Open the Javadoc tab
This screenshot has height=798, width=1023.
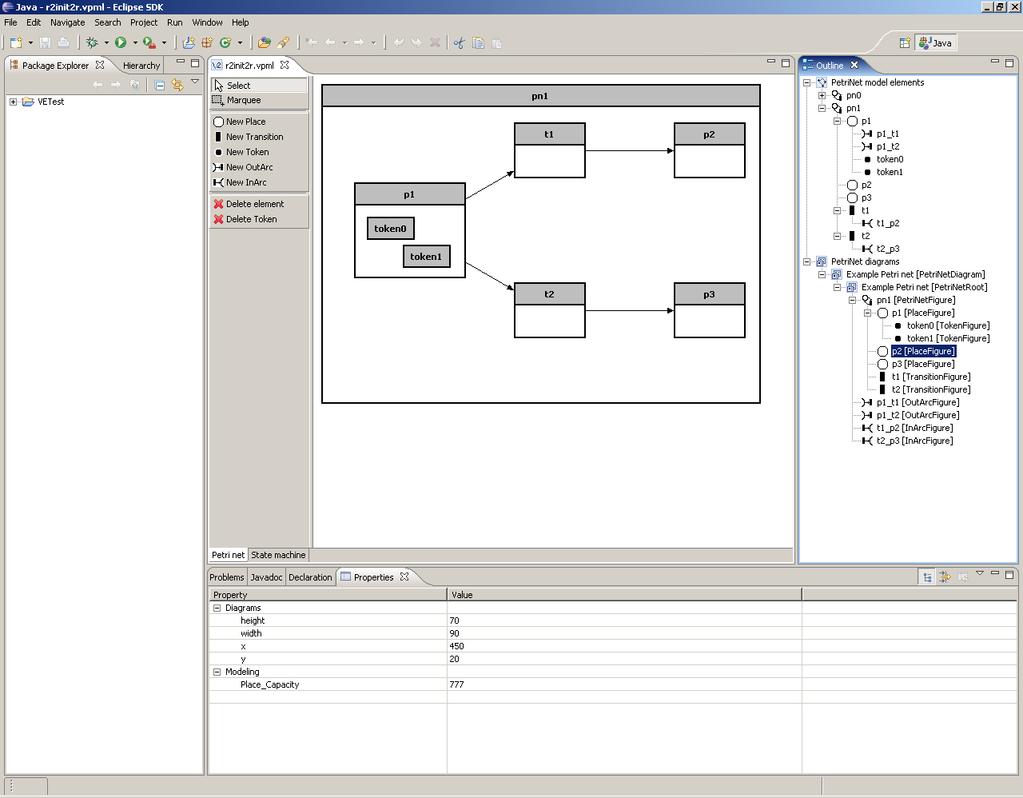click(266, 577)
